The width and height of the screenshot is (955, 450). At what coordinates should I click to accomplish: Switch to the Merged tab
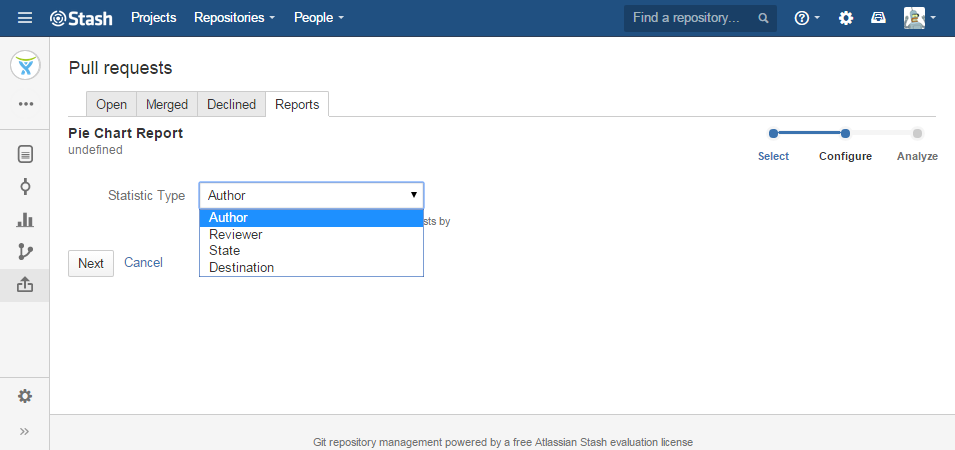click(x=167, y=104)
